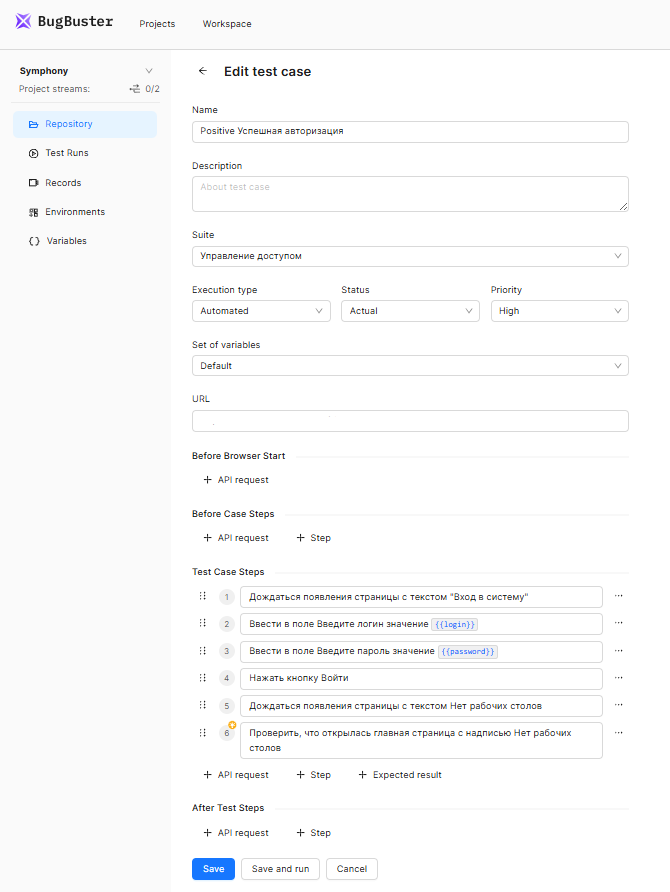Viewport: 670px width, 892px height.
Task: Open the Execution type dropdown
Action: click(x=261, y=311)
